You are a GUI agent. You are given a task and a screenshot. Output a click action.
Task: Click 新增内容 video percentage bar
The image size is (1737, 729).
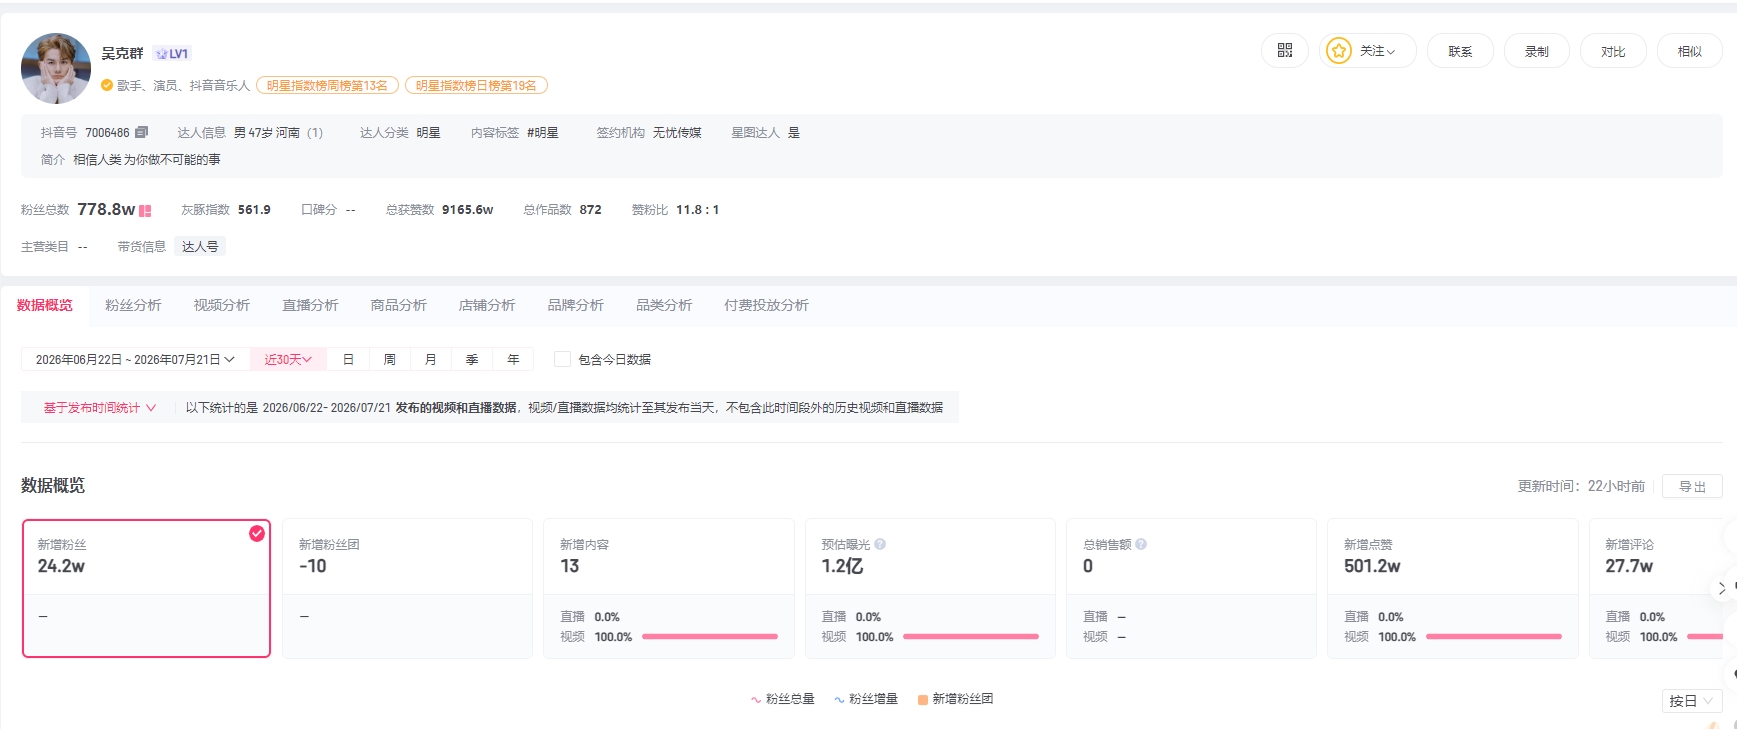click(x=710, y=636)
